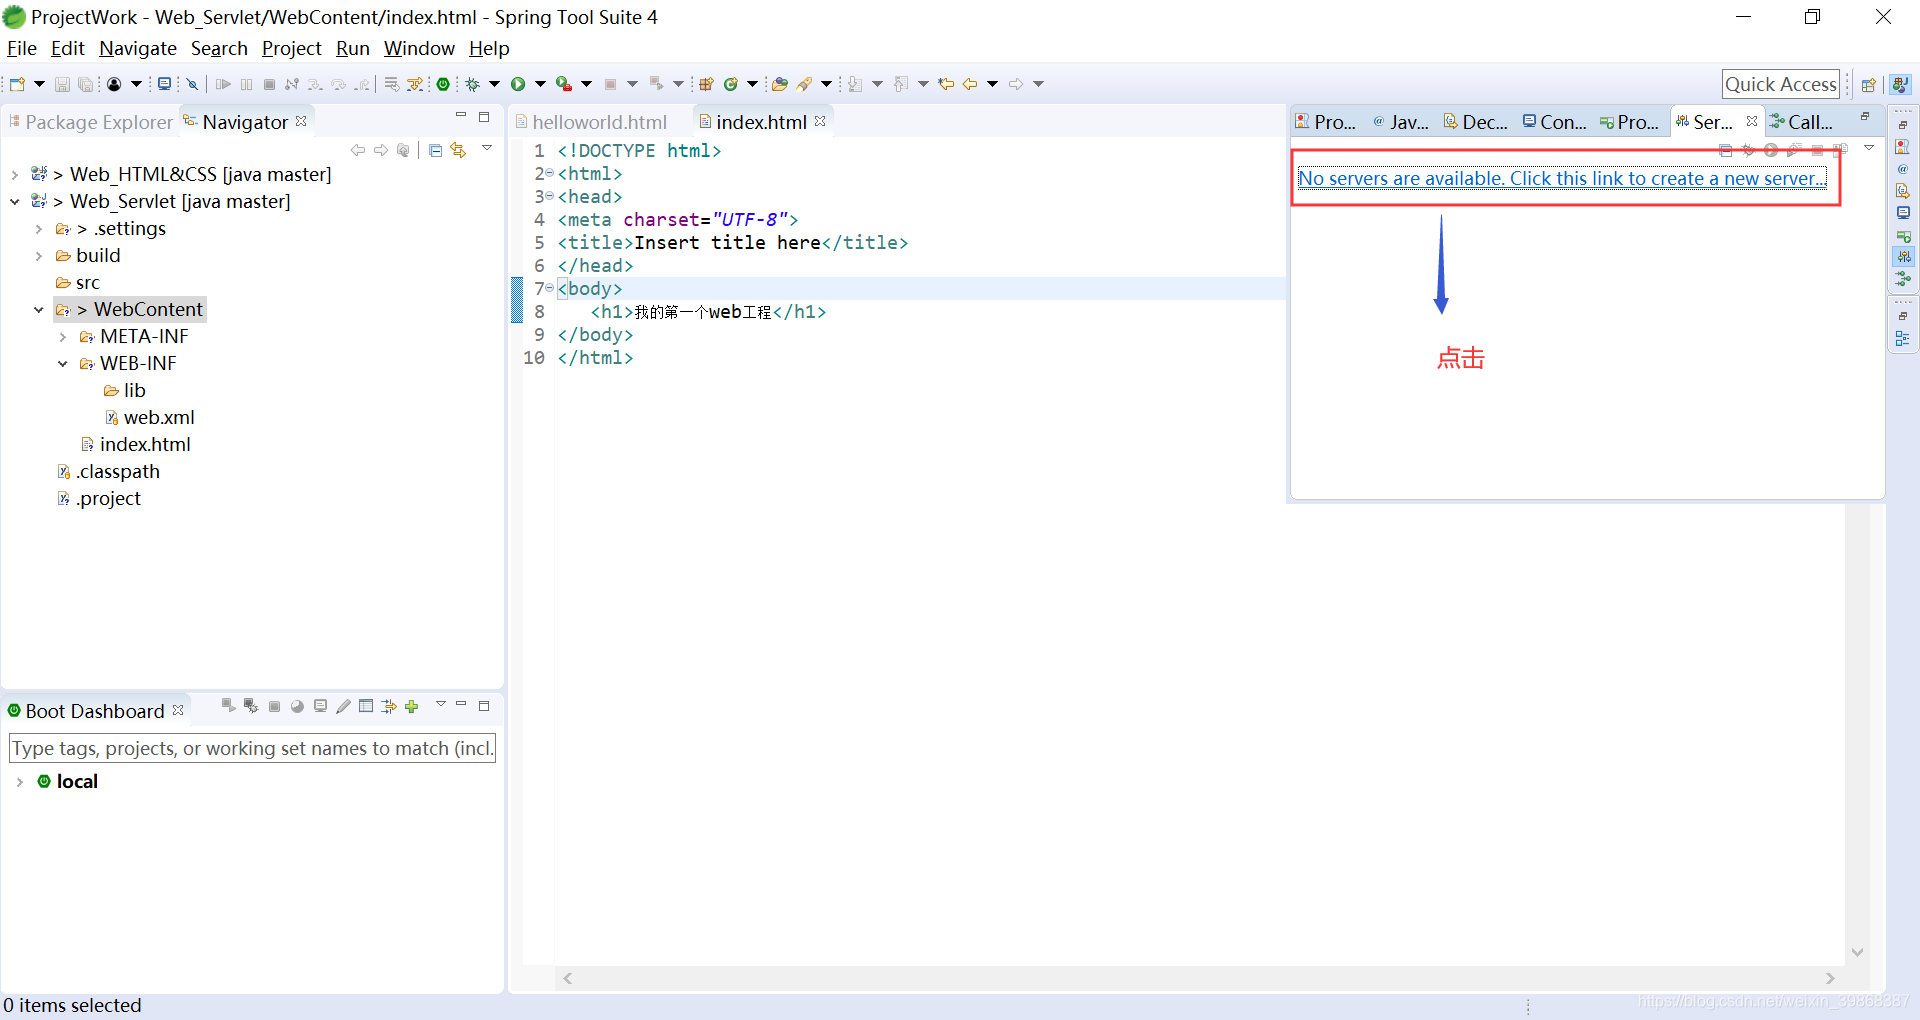Viewport: 1920px width, 1020px height.
Task: Toggle Link with Editor in Navigator
Action: 458,150
